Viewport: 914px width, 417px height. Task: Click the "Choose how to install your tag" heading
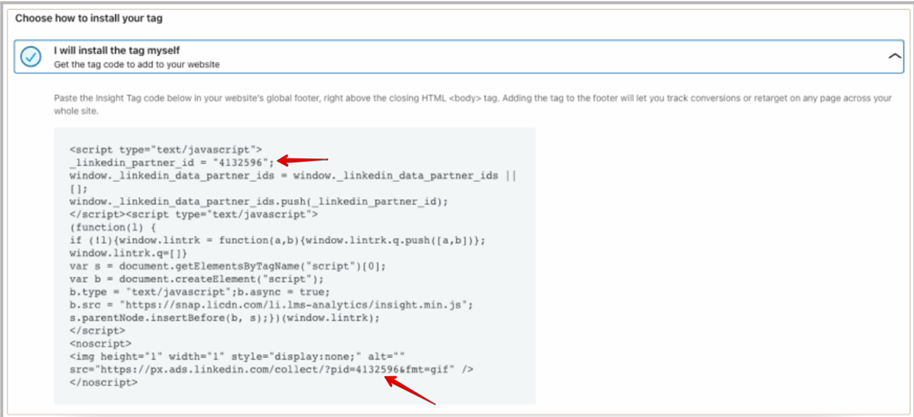(89, 18)
